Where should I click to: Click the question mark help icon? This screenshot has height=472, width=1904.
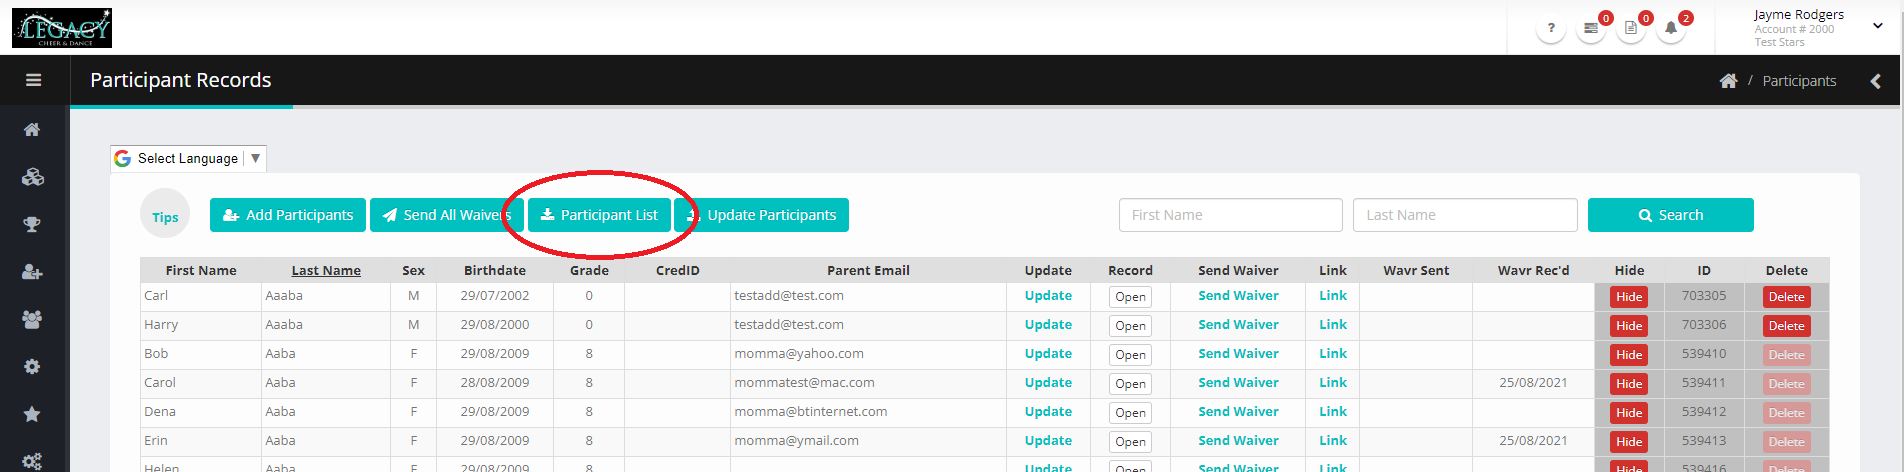coord(1551,28)
